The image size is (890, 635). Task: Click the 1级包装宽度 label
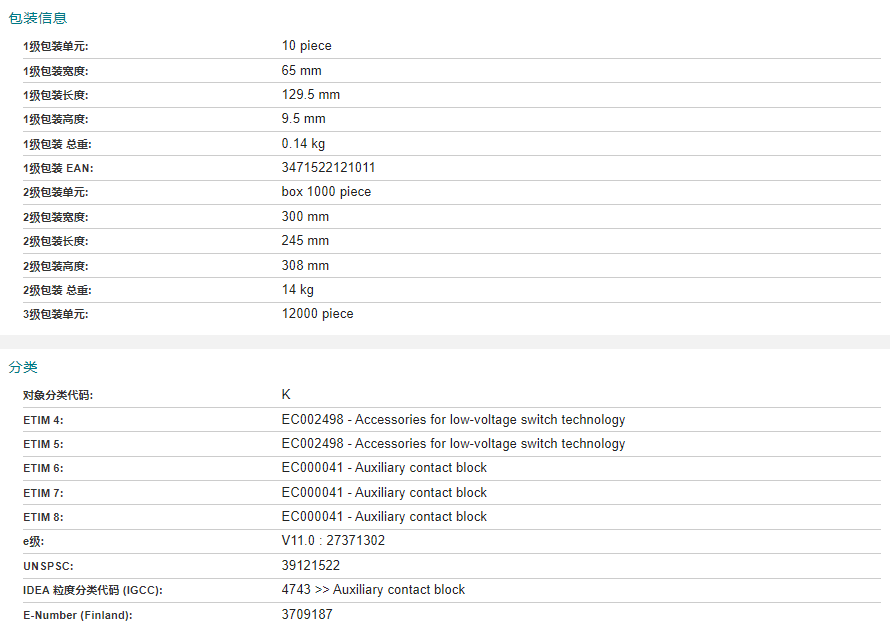(56, 72)
